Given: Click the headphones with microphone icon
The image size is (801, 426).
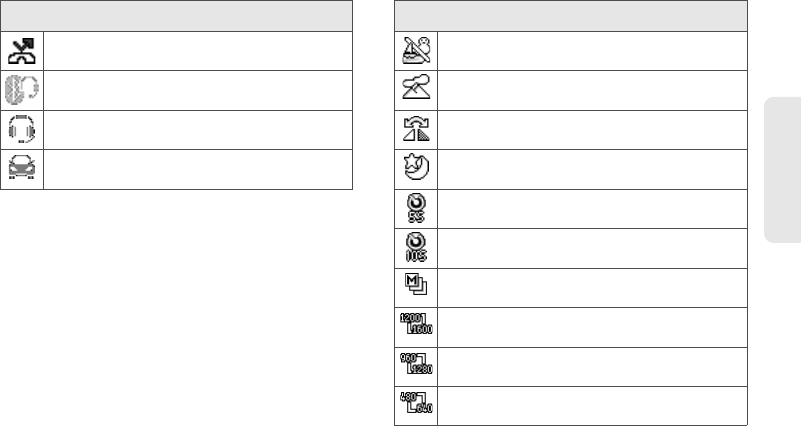Looking at the screenshot, I should [x=22, y=129].
